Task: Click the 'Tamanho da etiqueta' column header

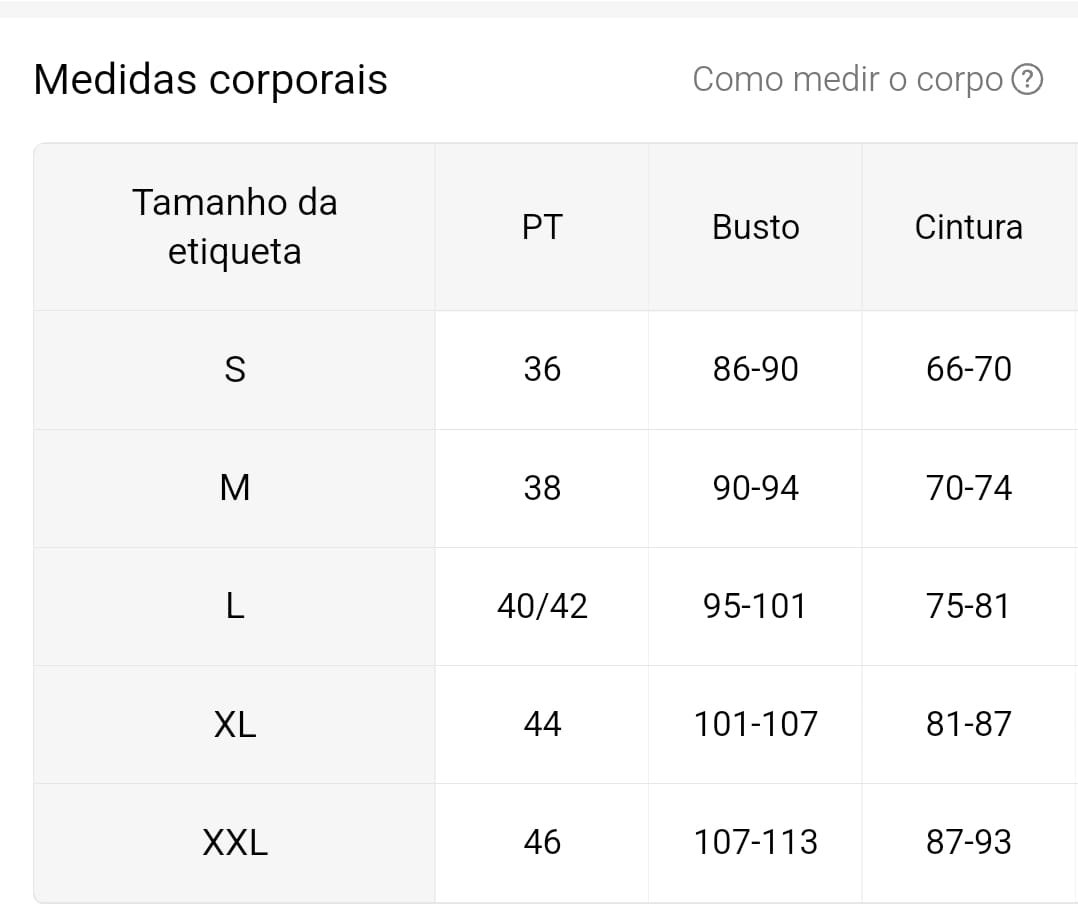Action: point(234,227)
